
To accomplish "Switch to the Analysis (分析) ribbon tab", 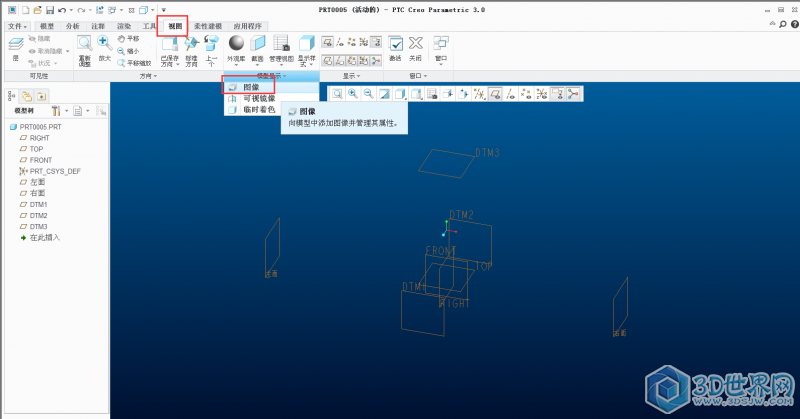I will click(x=73, y=26).
